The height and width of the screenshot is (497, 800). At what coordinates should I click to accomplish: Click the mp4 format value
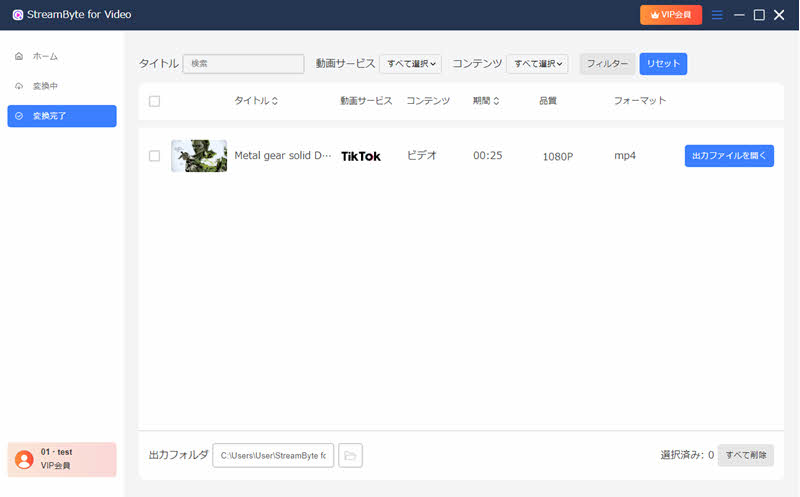(x=625, y=155)
